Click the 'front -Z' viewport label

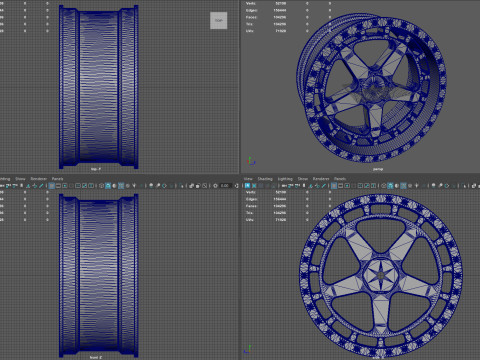pyautogui.click(x=96, y=357)
